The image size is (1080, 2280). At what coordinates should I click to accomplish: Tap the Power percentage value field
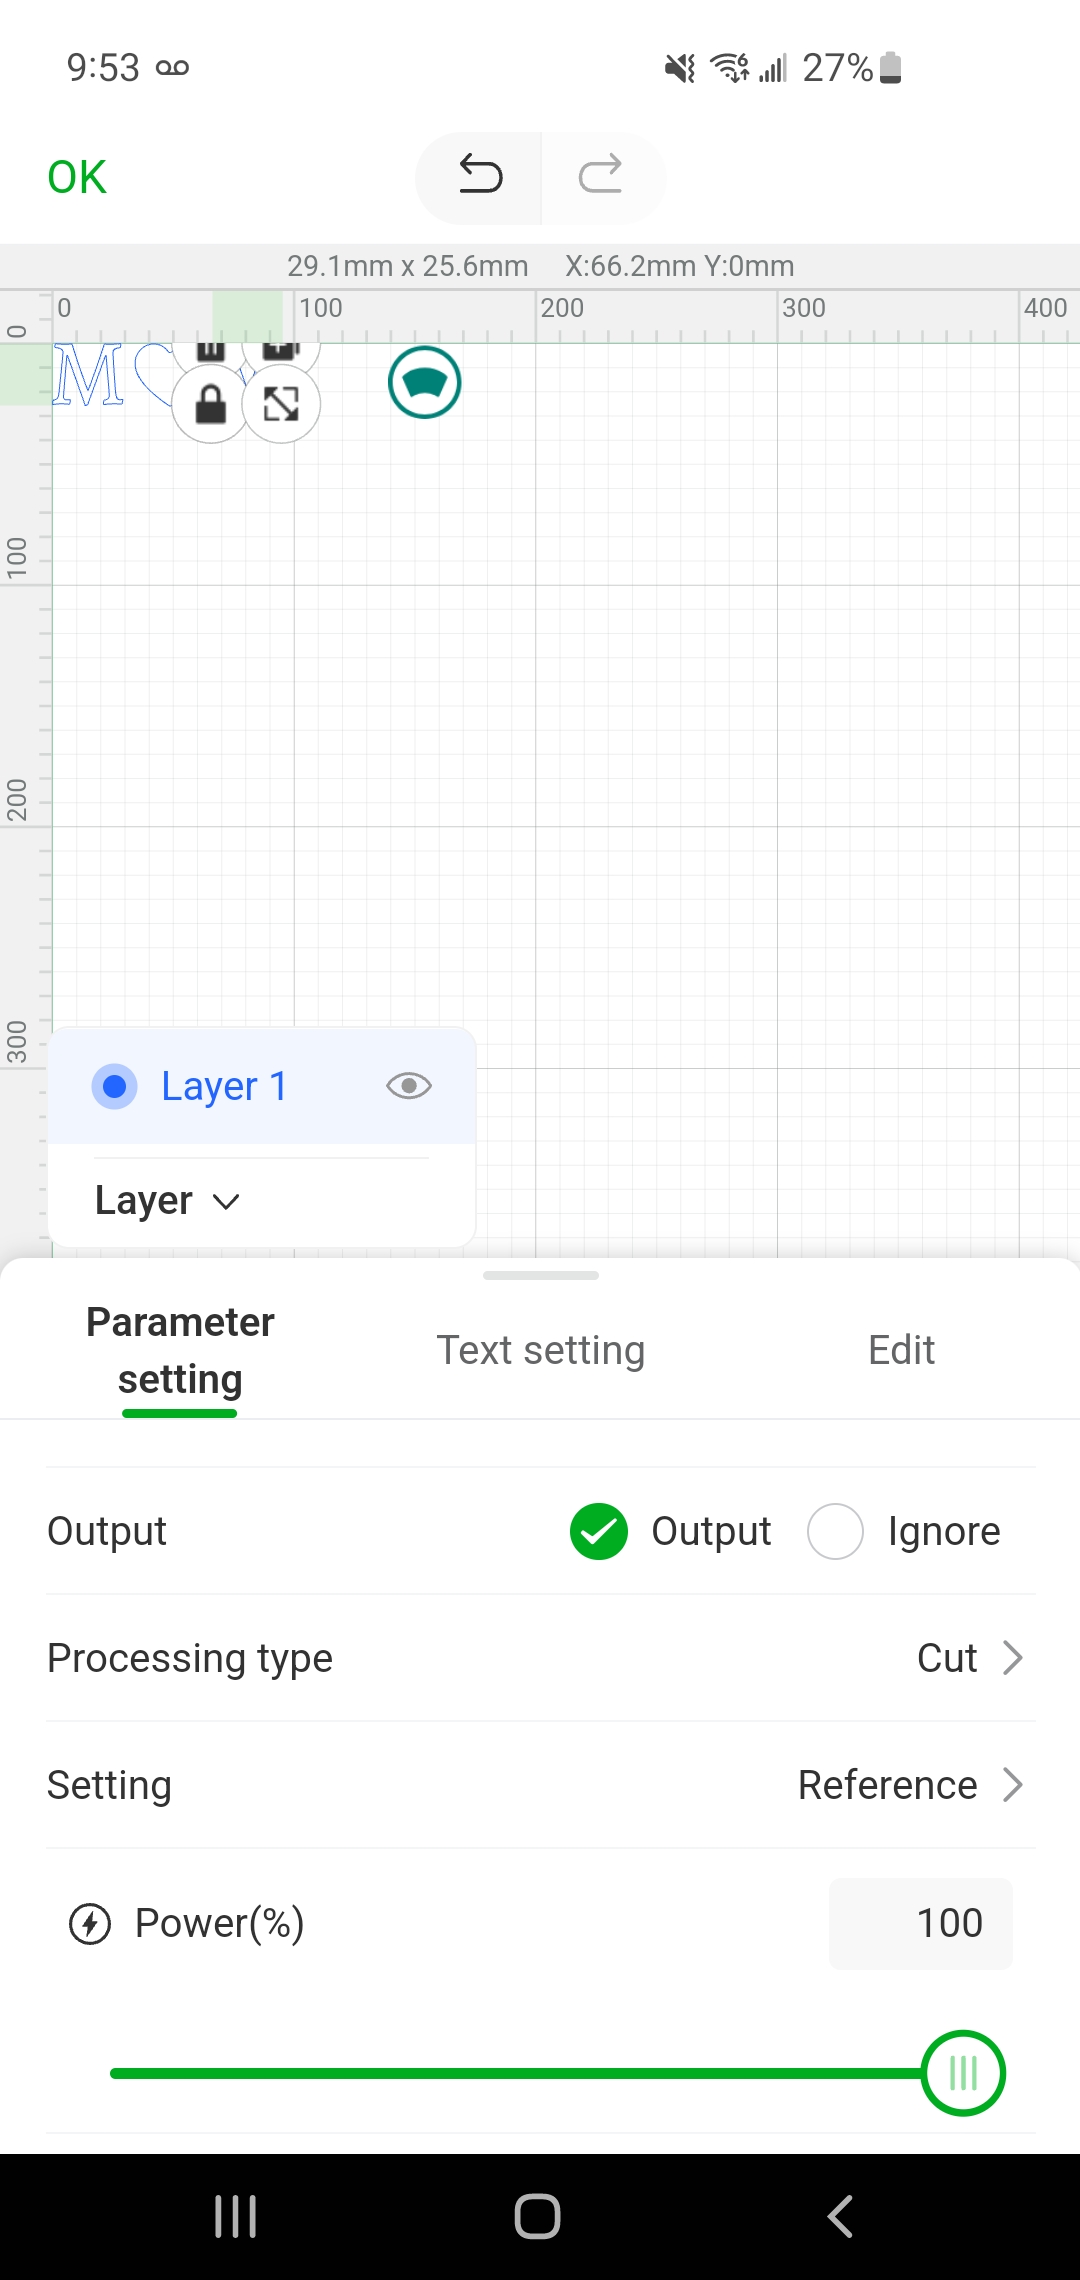click(921, 1923)
